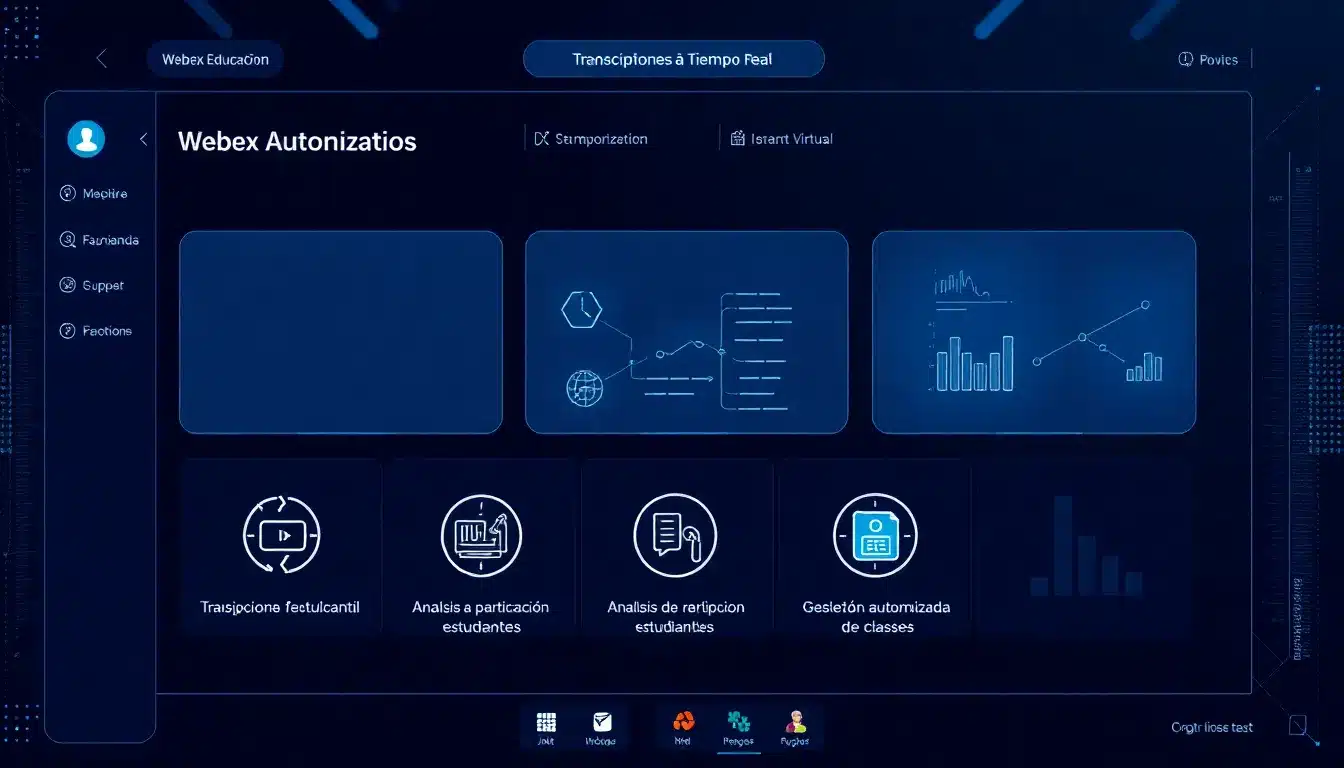Image resolution: width=1344 pixels, height=768 pixels.
Task: Click the Analisis a particación estudiantes icon
Action: (481, 535)
